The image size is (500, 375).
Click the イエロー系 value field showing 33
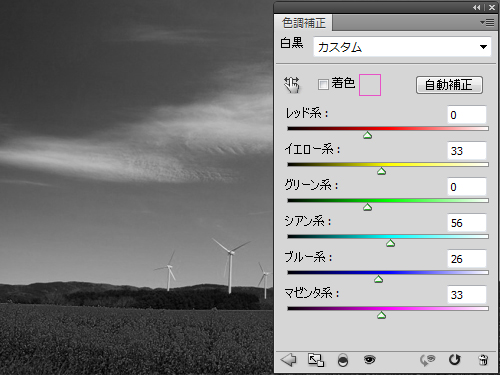466,151
